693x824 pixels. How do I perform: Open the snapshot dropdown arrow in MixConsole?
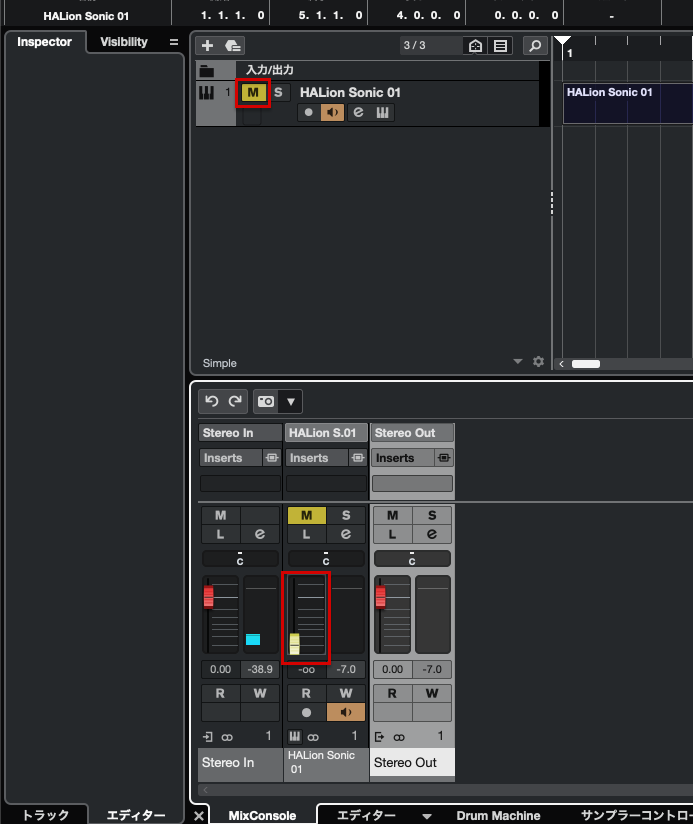(x=291, y=402)
